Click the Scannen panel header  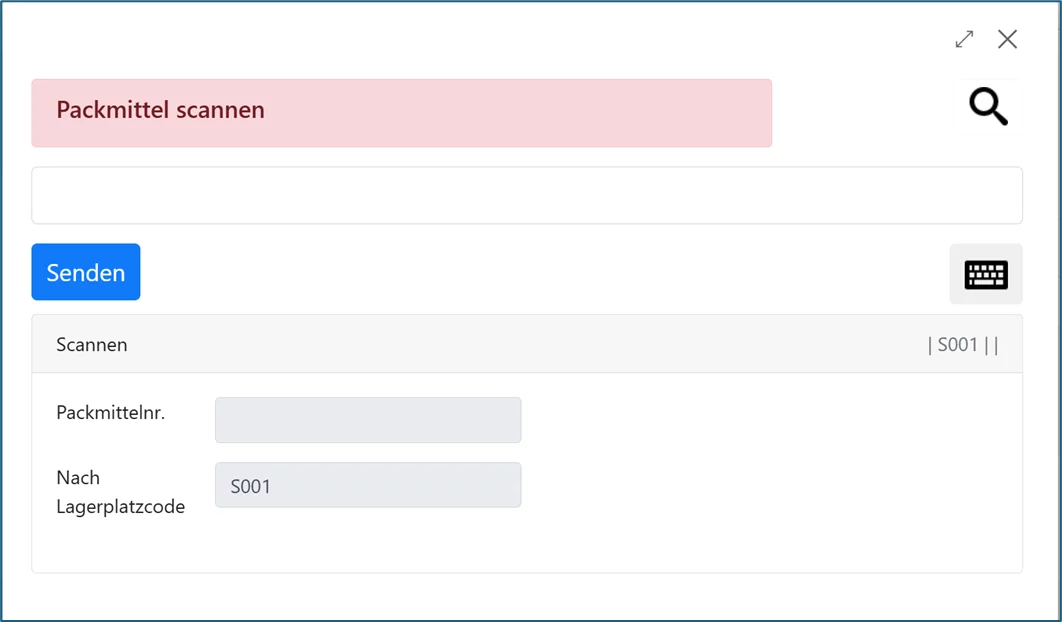click(x=527, y=345)
